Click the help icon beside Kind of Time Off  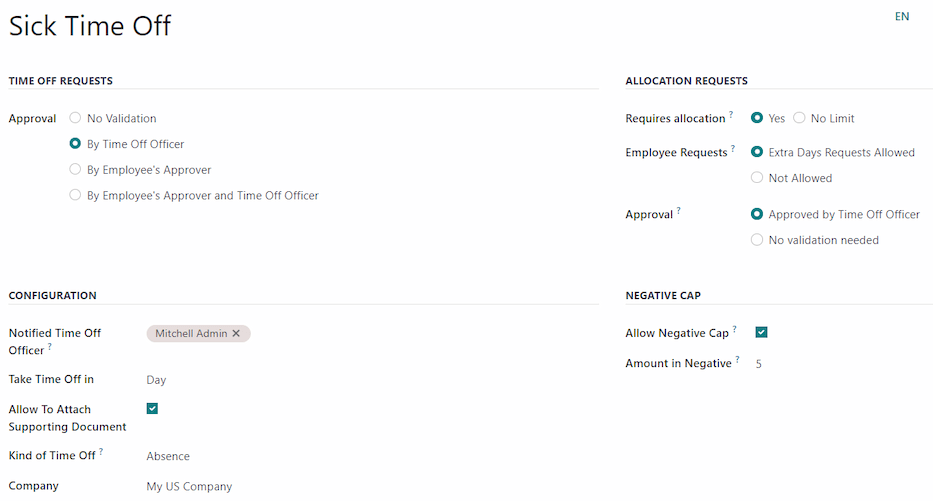pos(101,452)
